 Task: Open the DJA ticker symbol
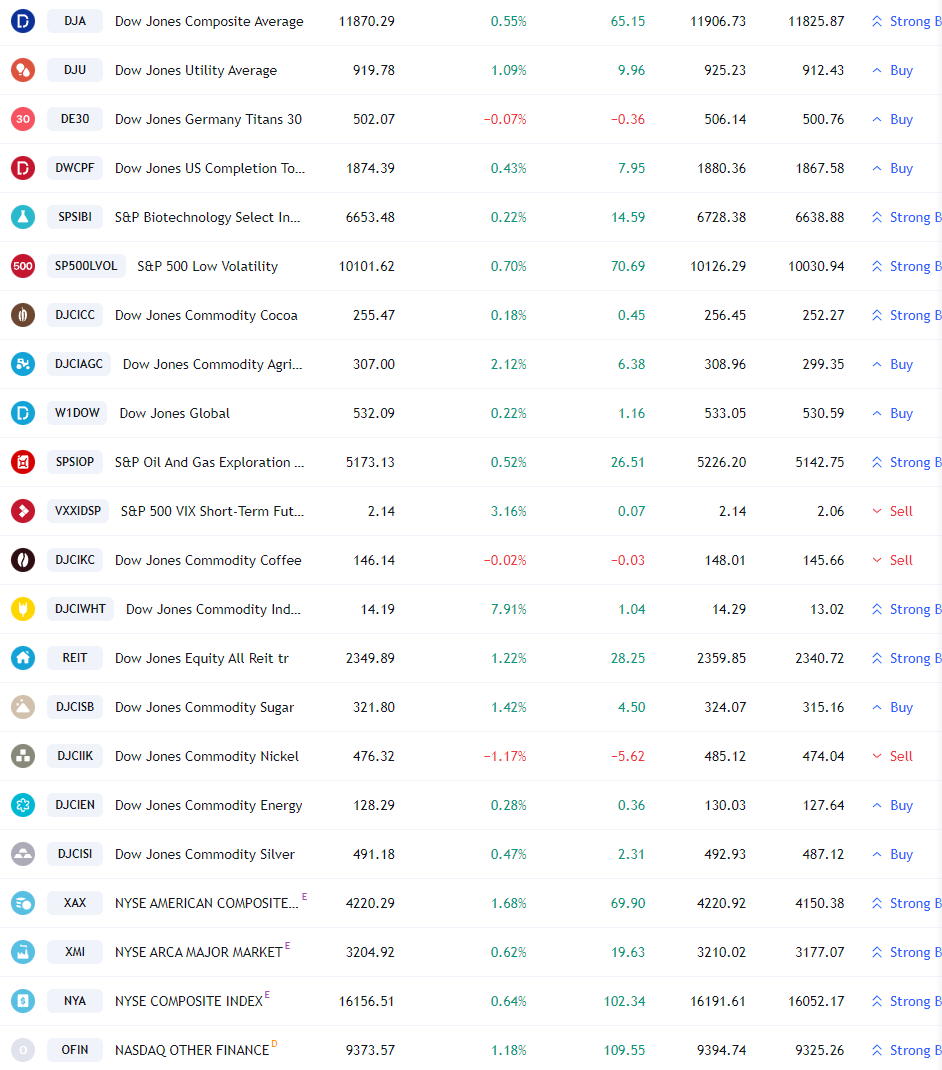(x=75, y=21)
